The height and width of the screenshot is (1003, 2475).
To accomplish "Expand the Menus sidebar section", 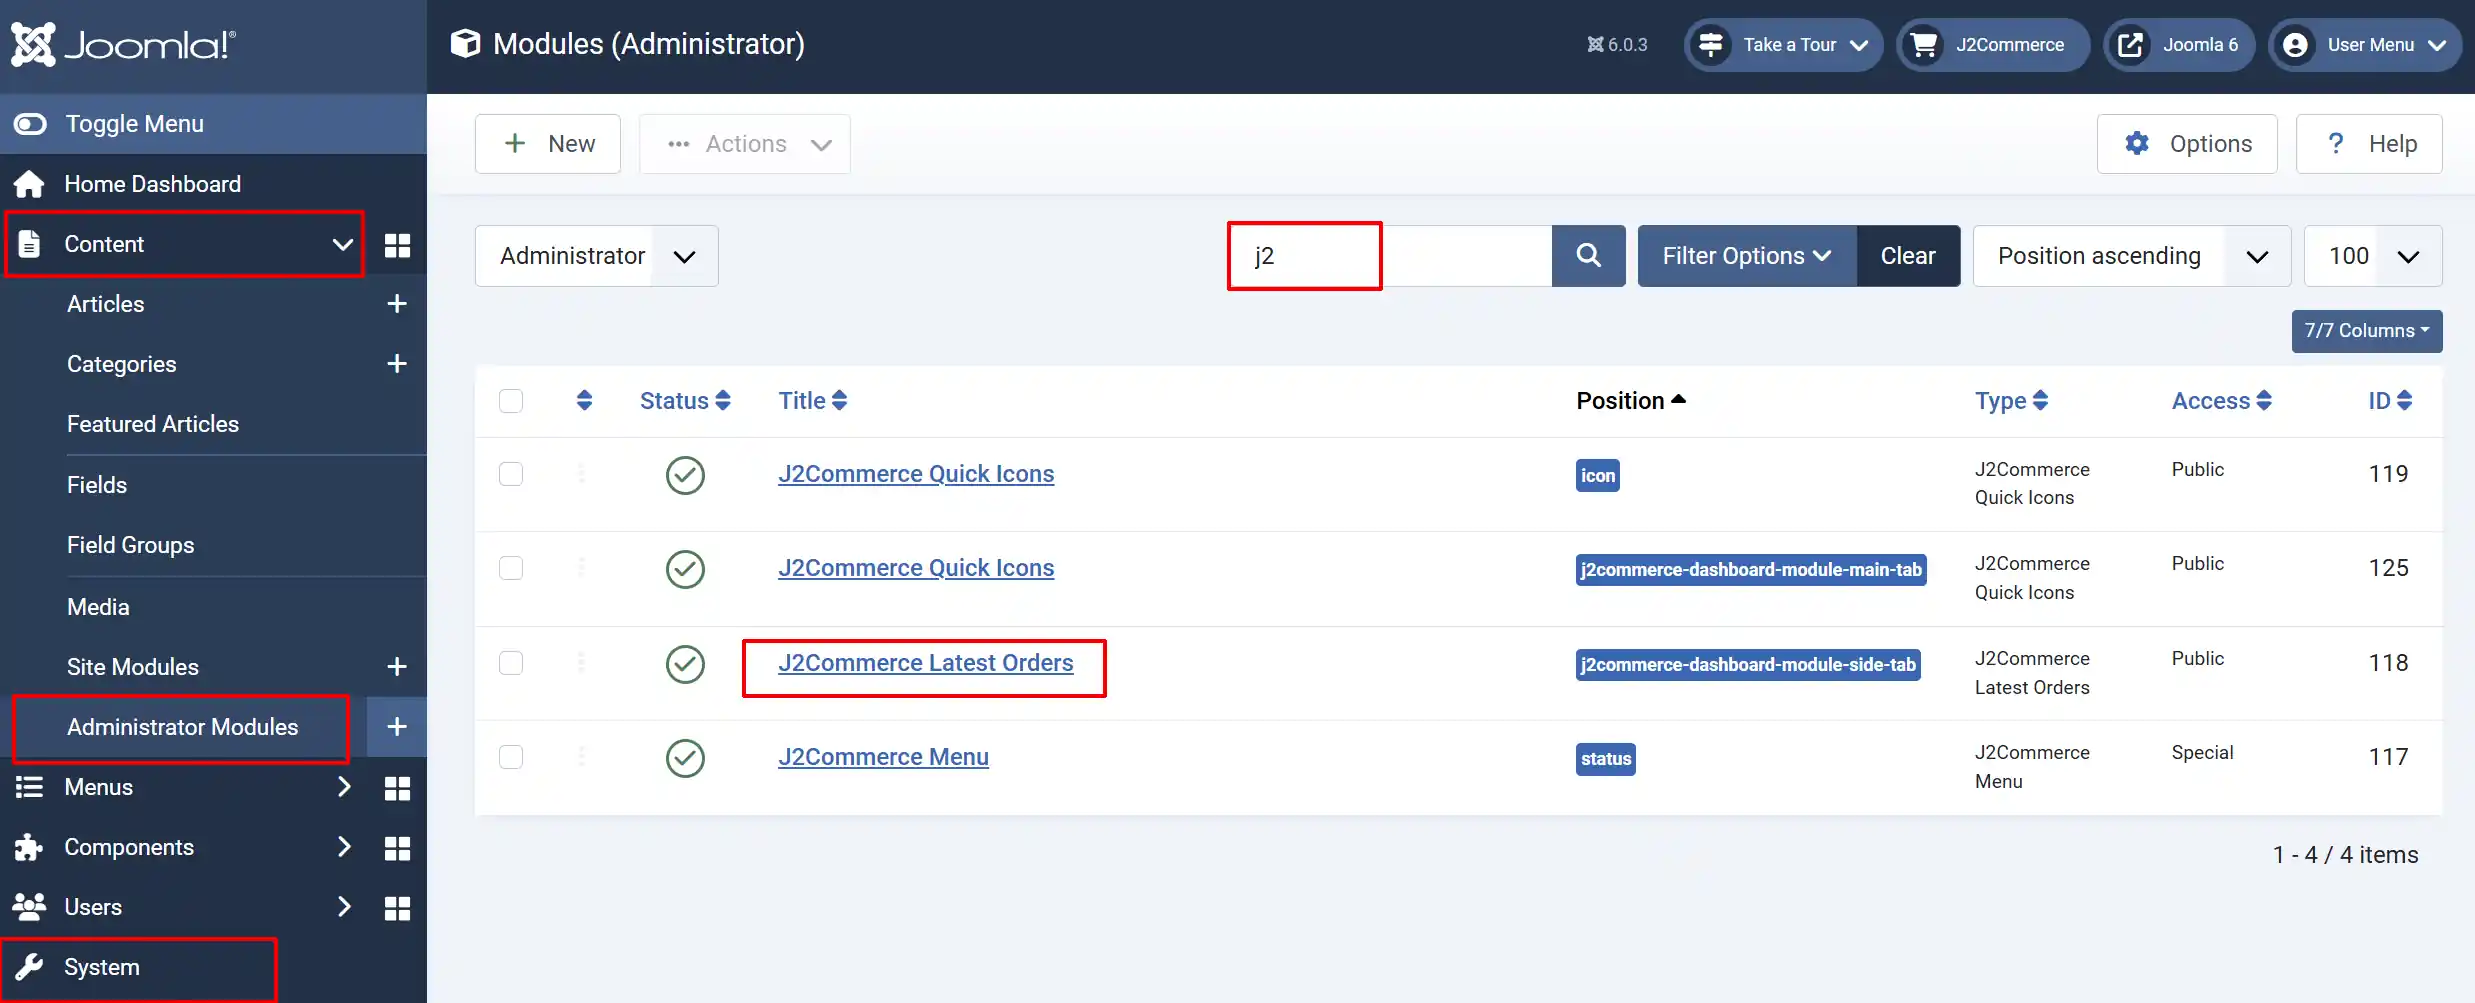I will tap(344, 787).
